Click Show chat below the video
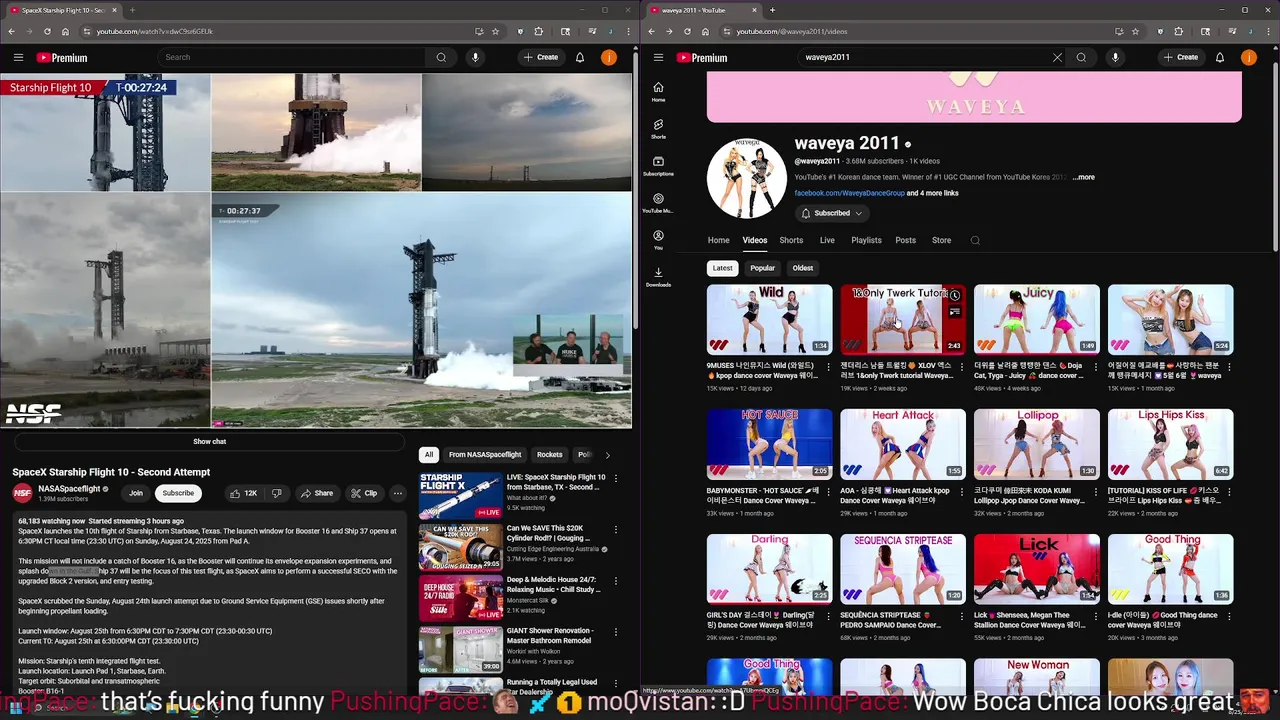Screen dimensions: 1280x720 (209, 441)
